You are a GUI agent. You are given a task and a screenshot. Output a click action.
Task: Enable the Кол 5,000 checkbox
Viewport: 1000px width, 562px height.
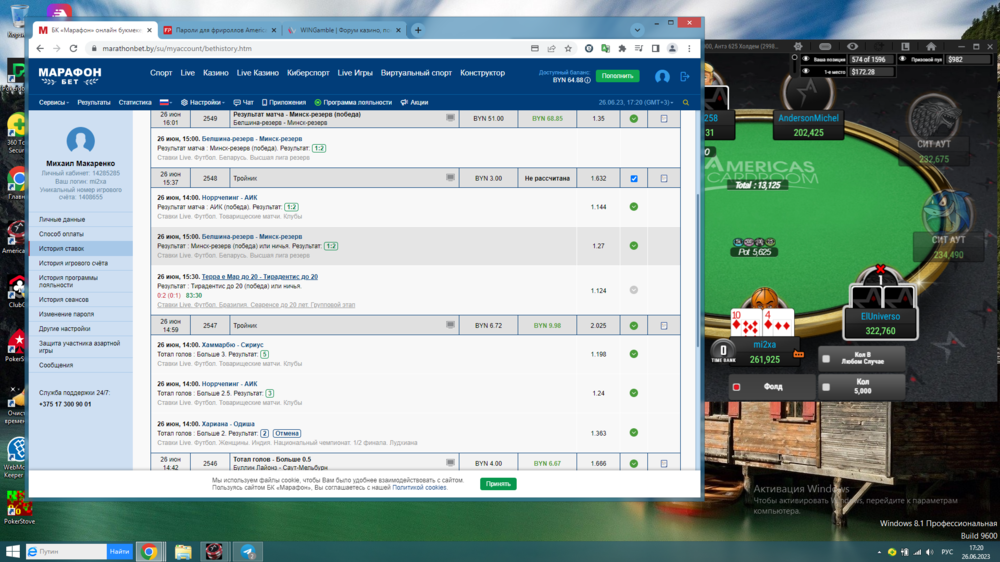click(826, 386)
